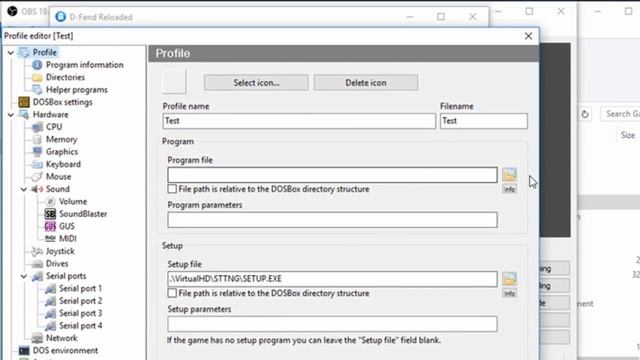This screenshot has height=360, width=640.
Task: Click the Joystick icon in tree
Action: pos(37,251)
